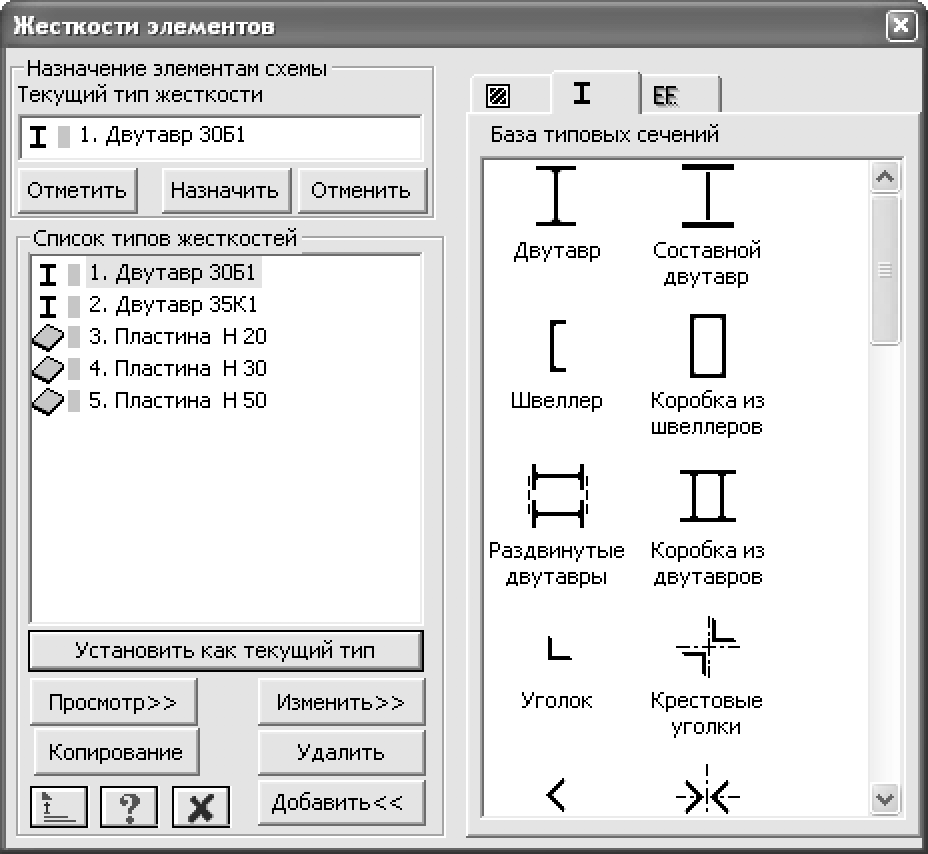Click the help question mark button
Viewport: 928px width, 854px height.
(129, 807)
